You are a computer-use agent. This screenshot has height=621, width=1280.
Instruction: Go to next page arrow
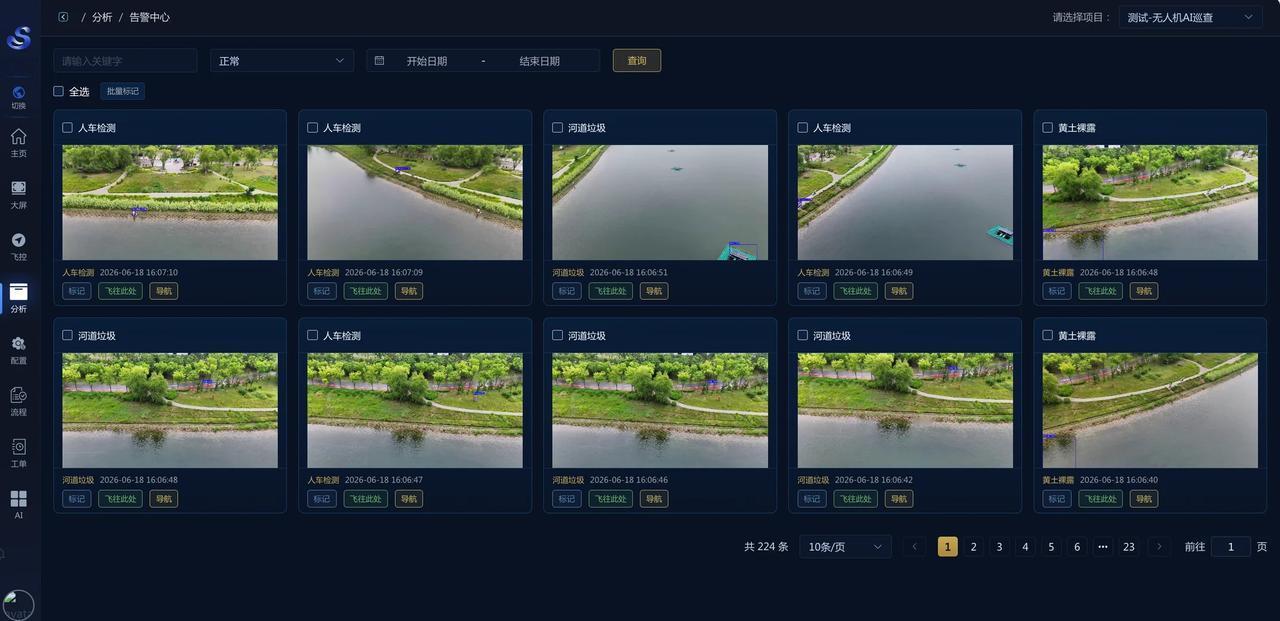point(1159,547)
